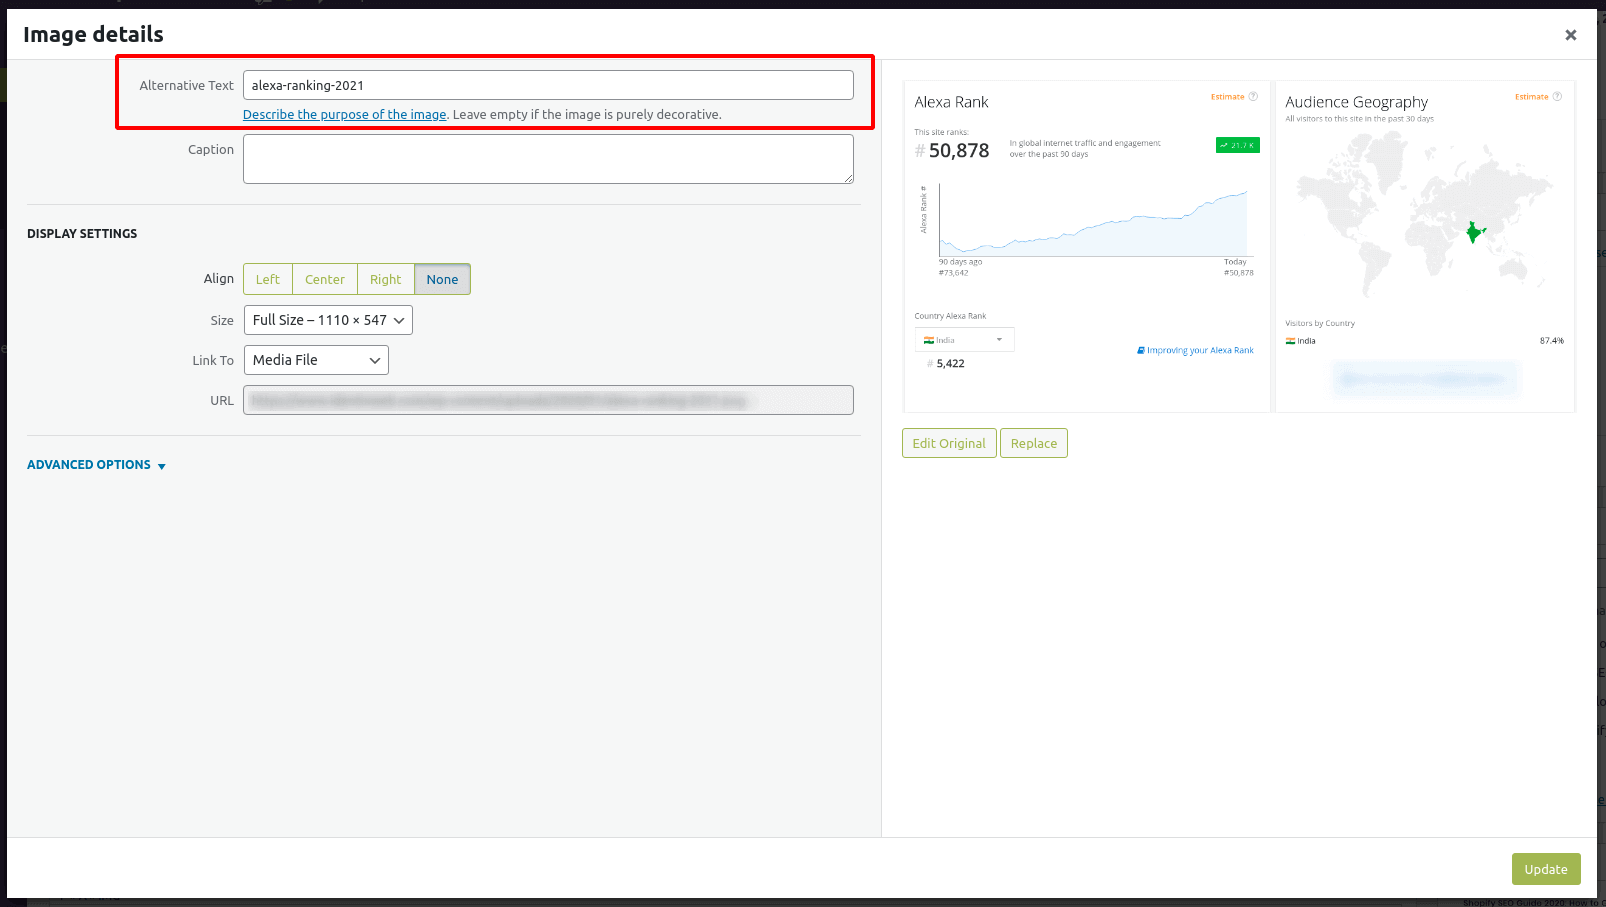The image size is (1606, 907).
Task: Click the Alternative Text label
Action: pyautogui.click(x=186, y=86)
